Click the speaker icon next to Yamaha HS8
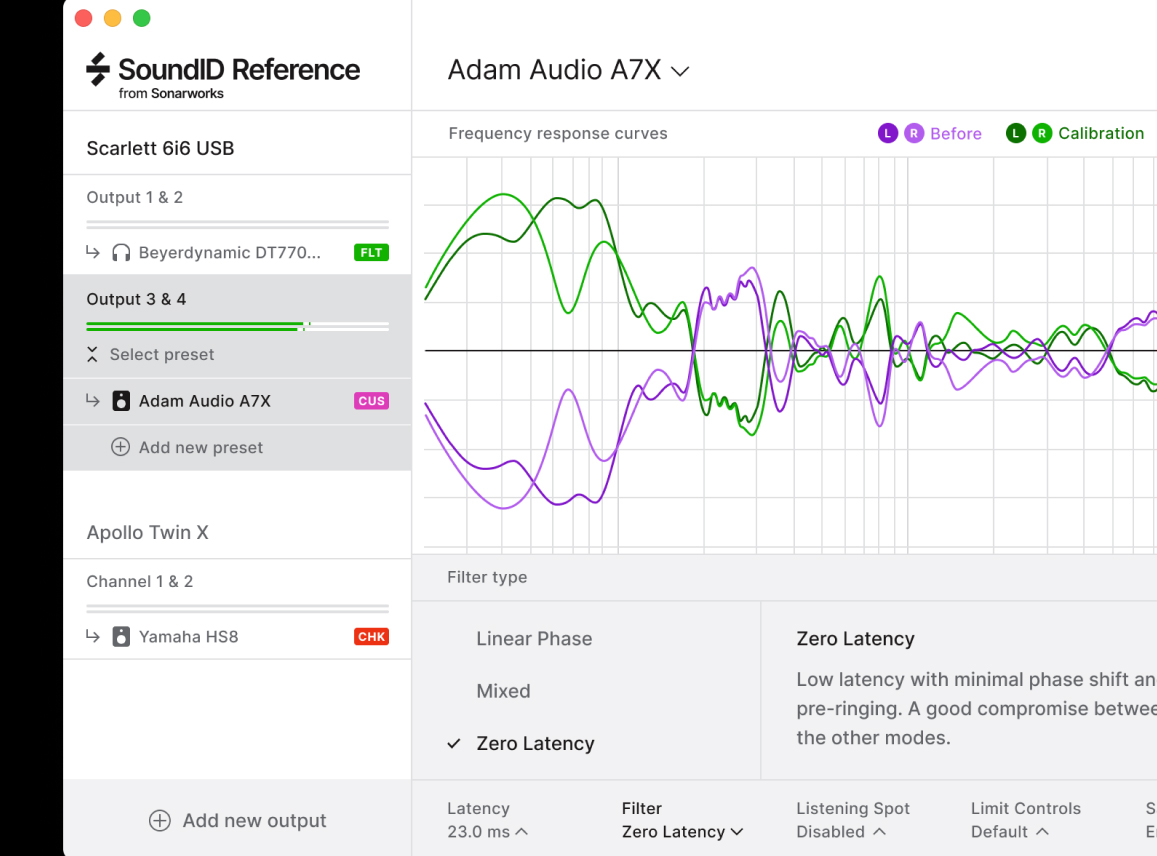The width and height of the screenshot is (1157, 856). tap(121, 637)
